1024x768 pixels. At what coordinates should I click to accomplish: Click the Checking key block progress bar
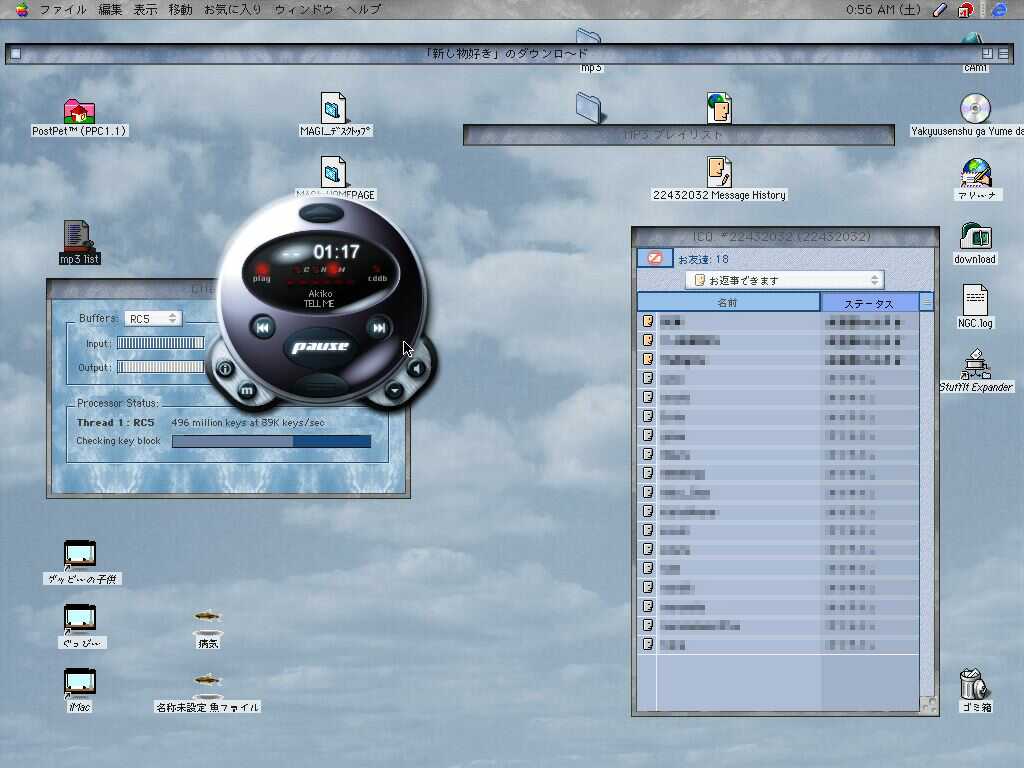coord(271,441)
